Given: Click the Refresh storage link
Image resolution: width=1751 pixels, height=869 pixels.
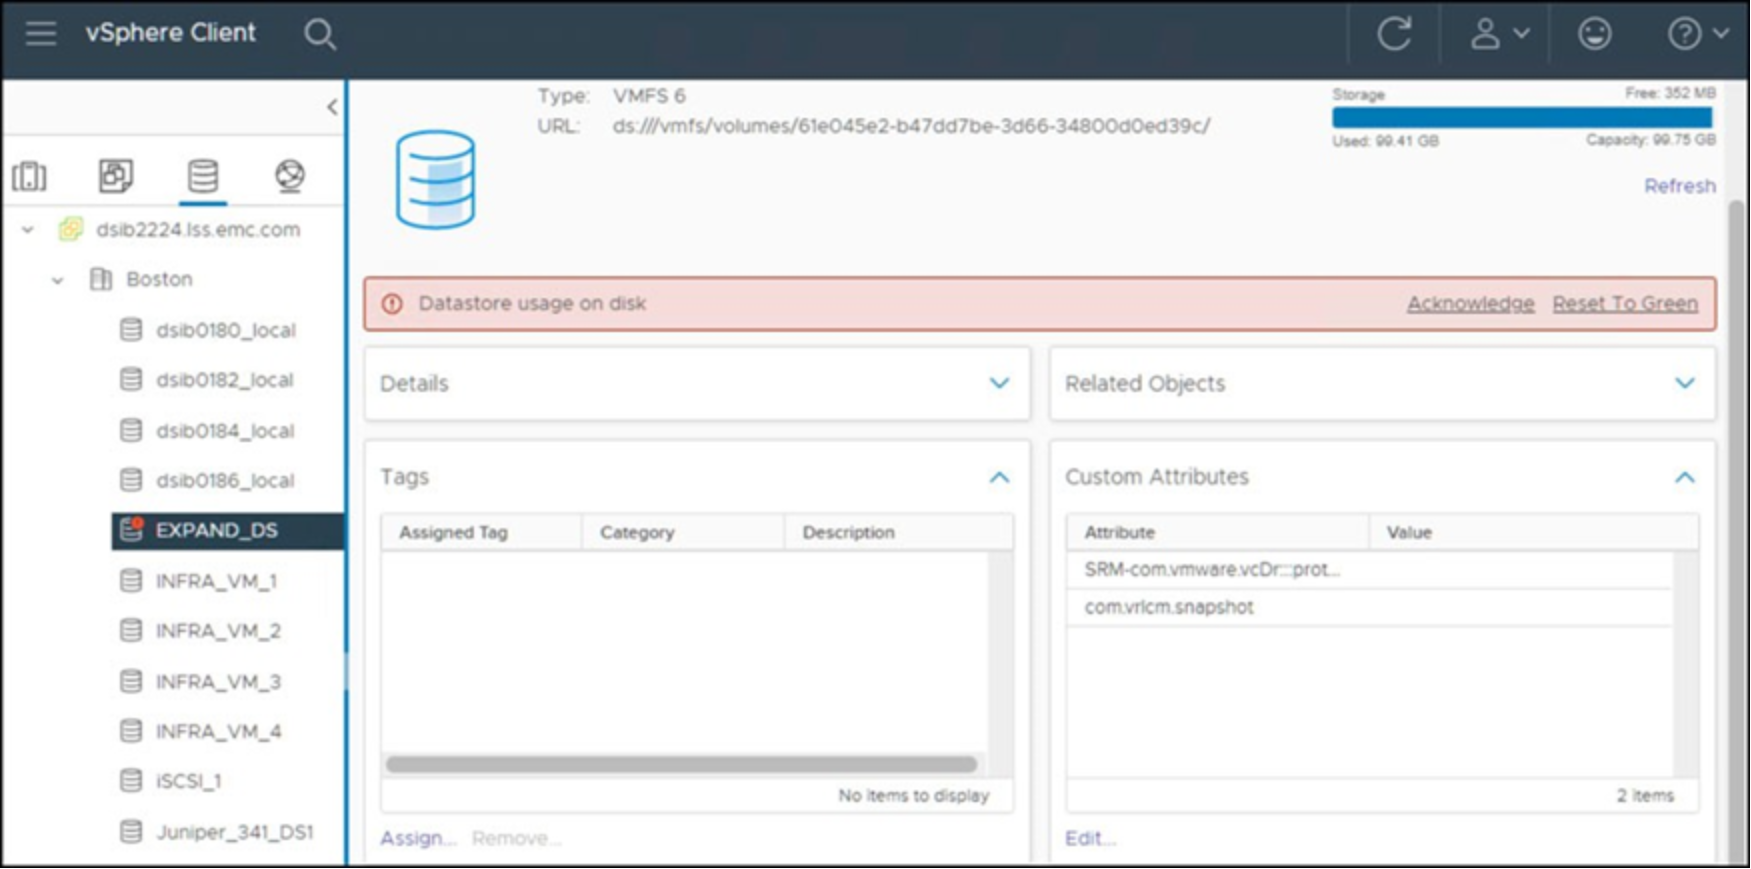Looking at the screenshot, I should pos(1680,186).
